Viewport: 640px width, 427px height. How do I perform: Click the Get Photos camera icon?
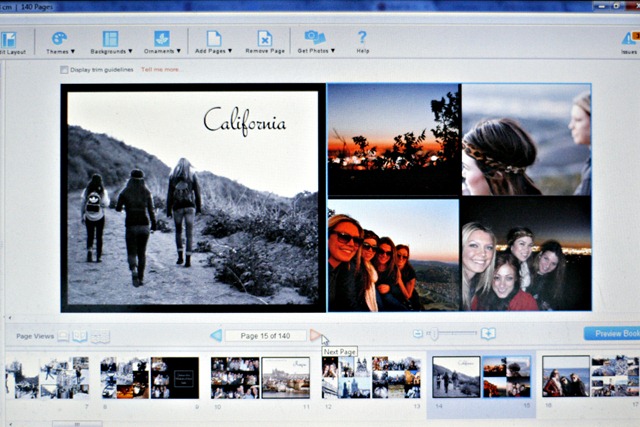(315, 40)
